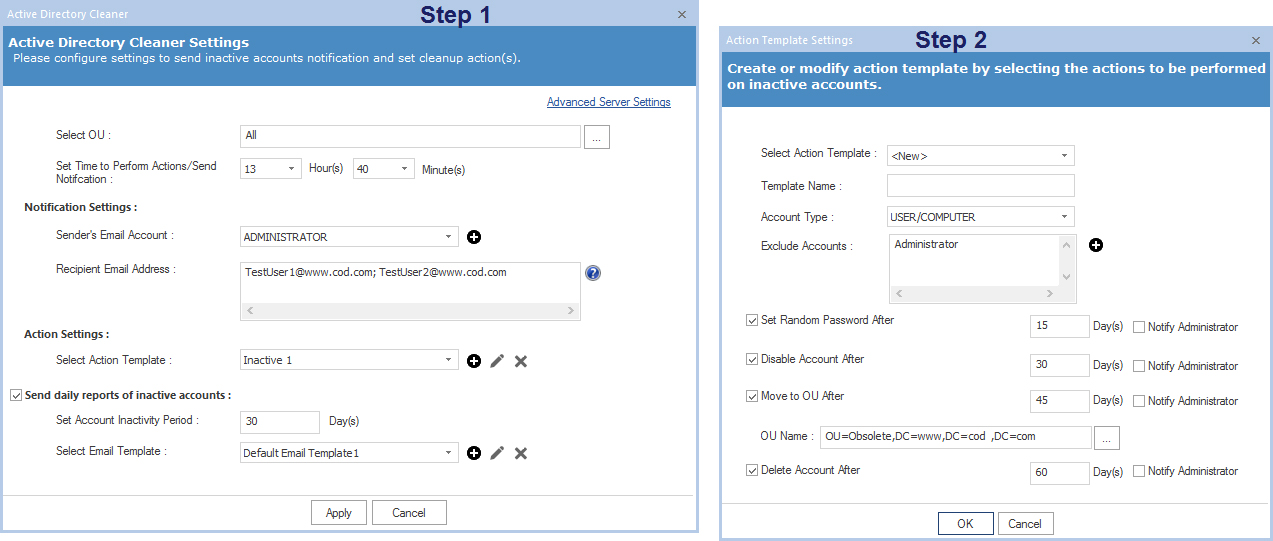Browse for OU next to Select OU

click(x=596, y=137)
